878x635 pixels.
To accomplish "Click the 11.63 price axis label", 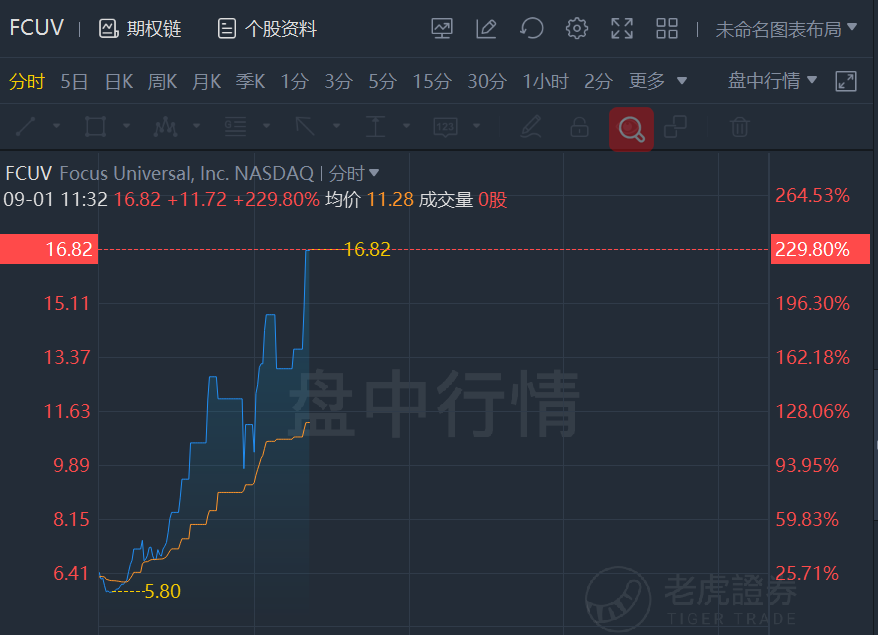I will (67, 412).
